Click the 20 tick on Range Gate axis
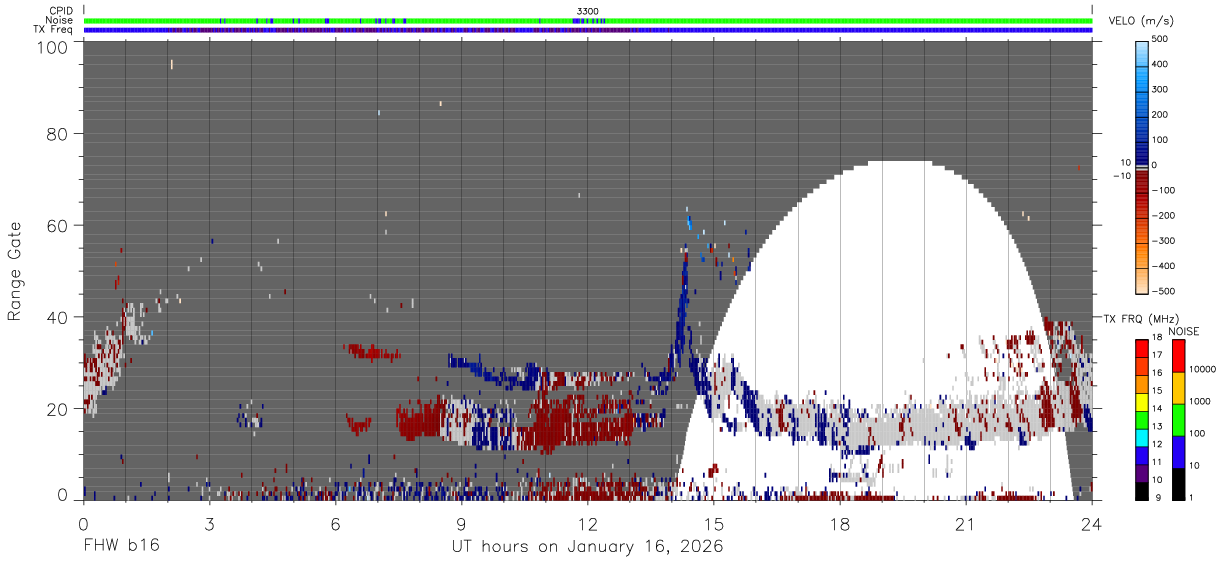The width and height of the screenshot is (1228, 567). click(x=59, y=408)
